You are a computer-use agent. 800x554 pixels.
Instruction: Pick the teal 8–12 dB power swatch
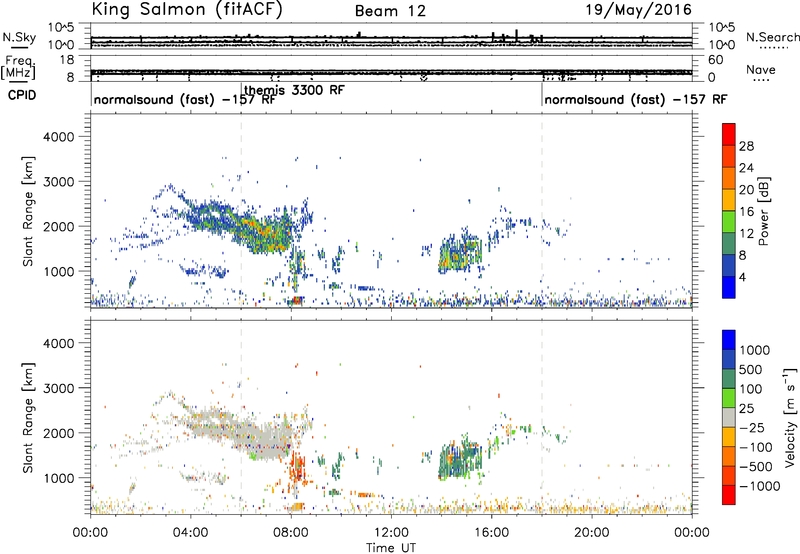(729, 243)
